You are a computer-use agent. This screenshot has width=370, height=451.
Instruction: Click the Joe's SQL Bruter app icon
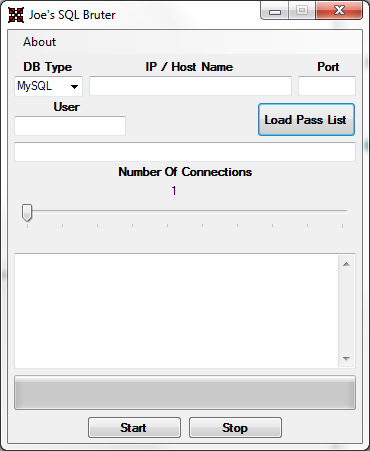click(16, 15)
